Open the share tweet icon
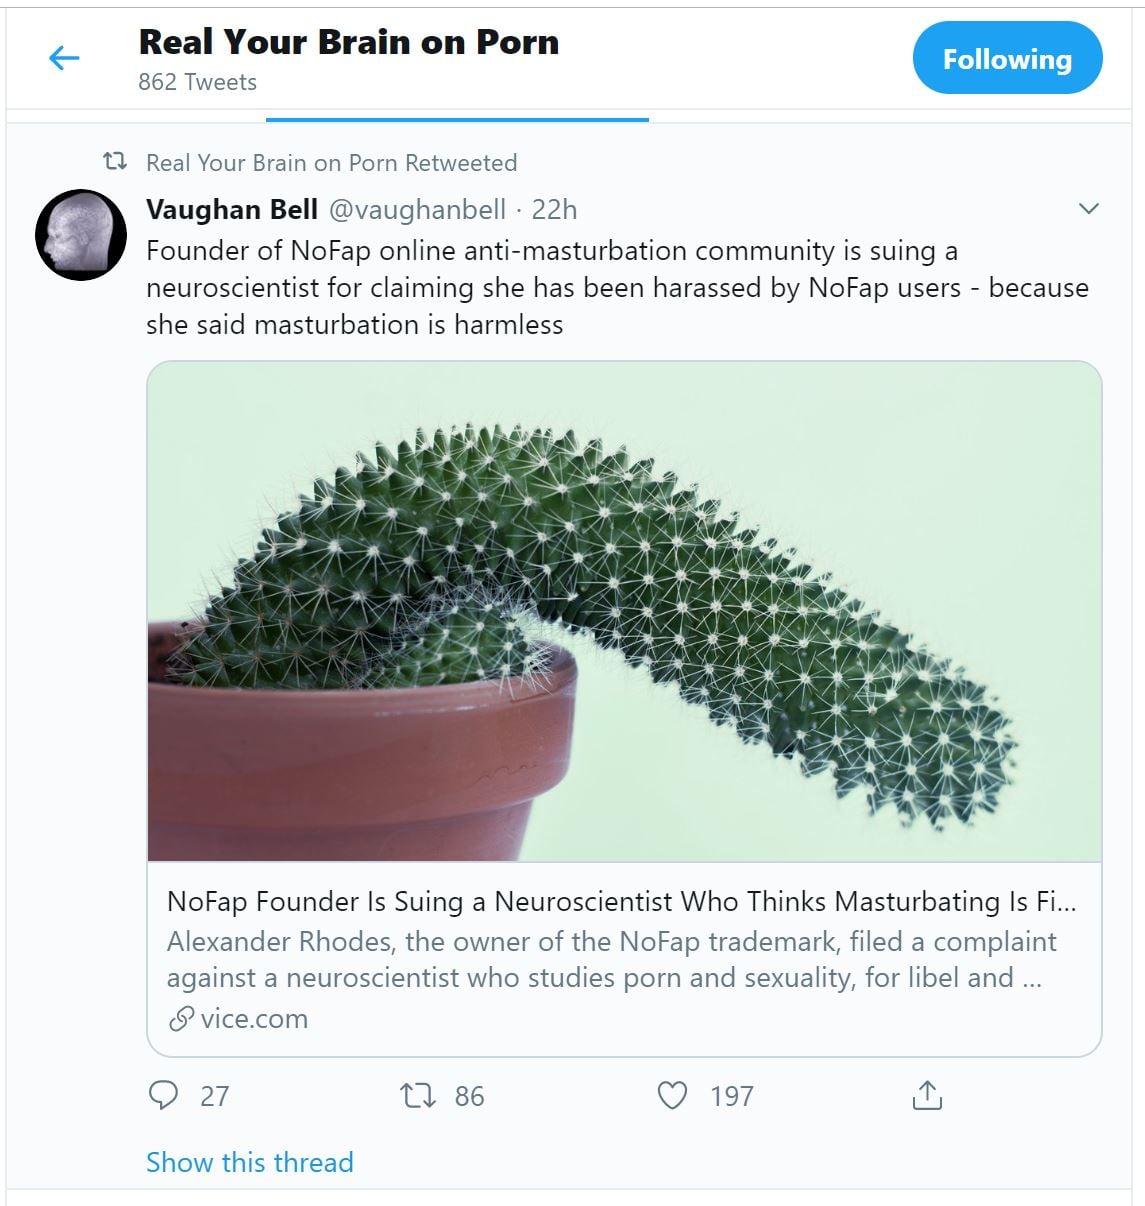Viewport: 1145px width, 1206px height. (927, 1096)
